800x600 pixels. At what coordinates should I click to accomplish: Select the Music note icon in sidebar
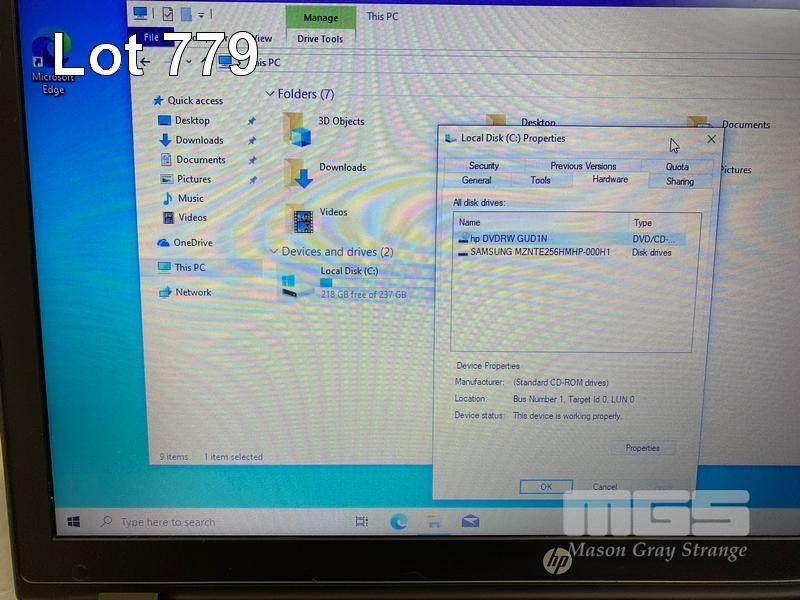point(167,198)
